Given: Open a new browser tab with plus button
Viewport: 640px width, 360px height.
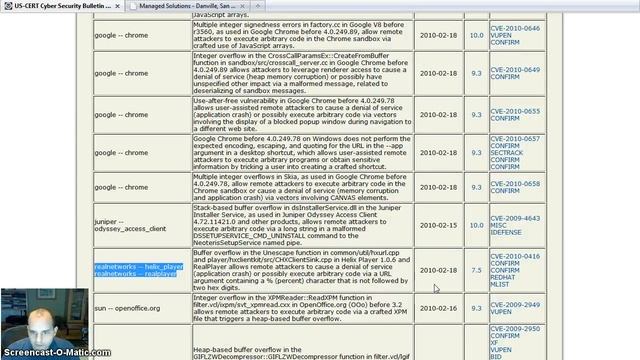Looking at the screenshot, I should 258,6.
